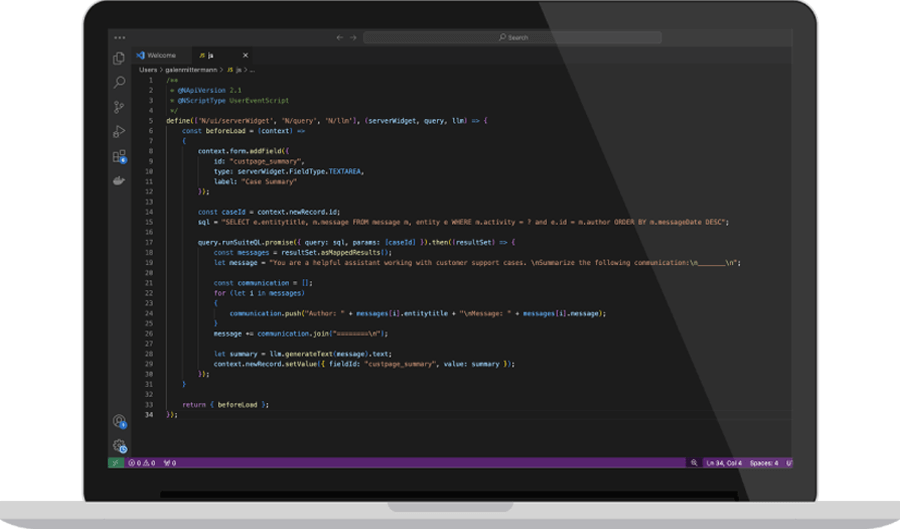The height and width of the screenshot is (529, 900).
Task: Close the js editor tab
Action: 246,55
